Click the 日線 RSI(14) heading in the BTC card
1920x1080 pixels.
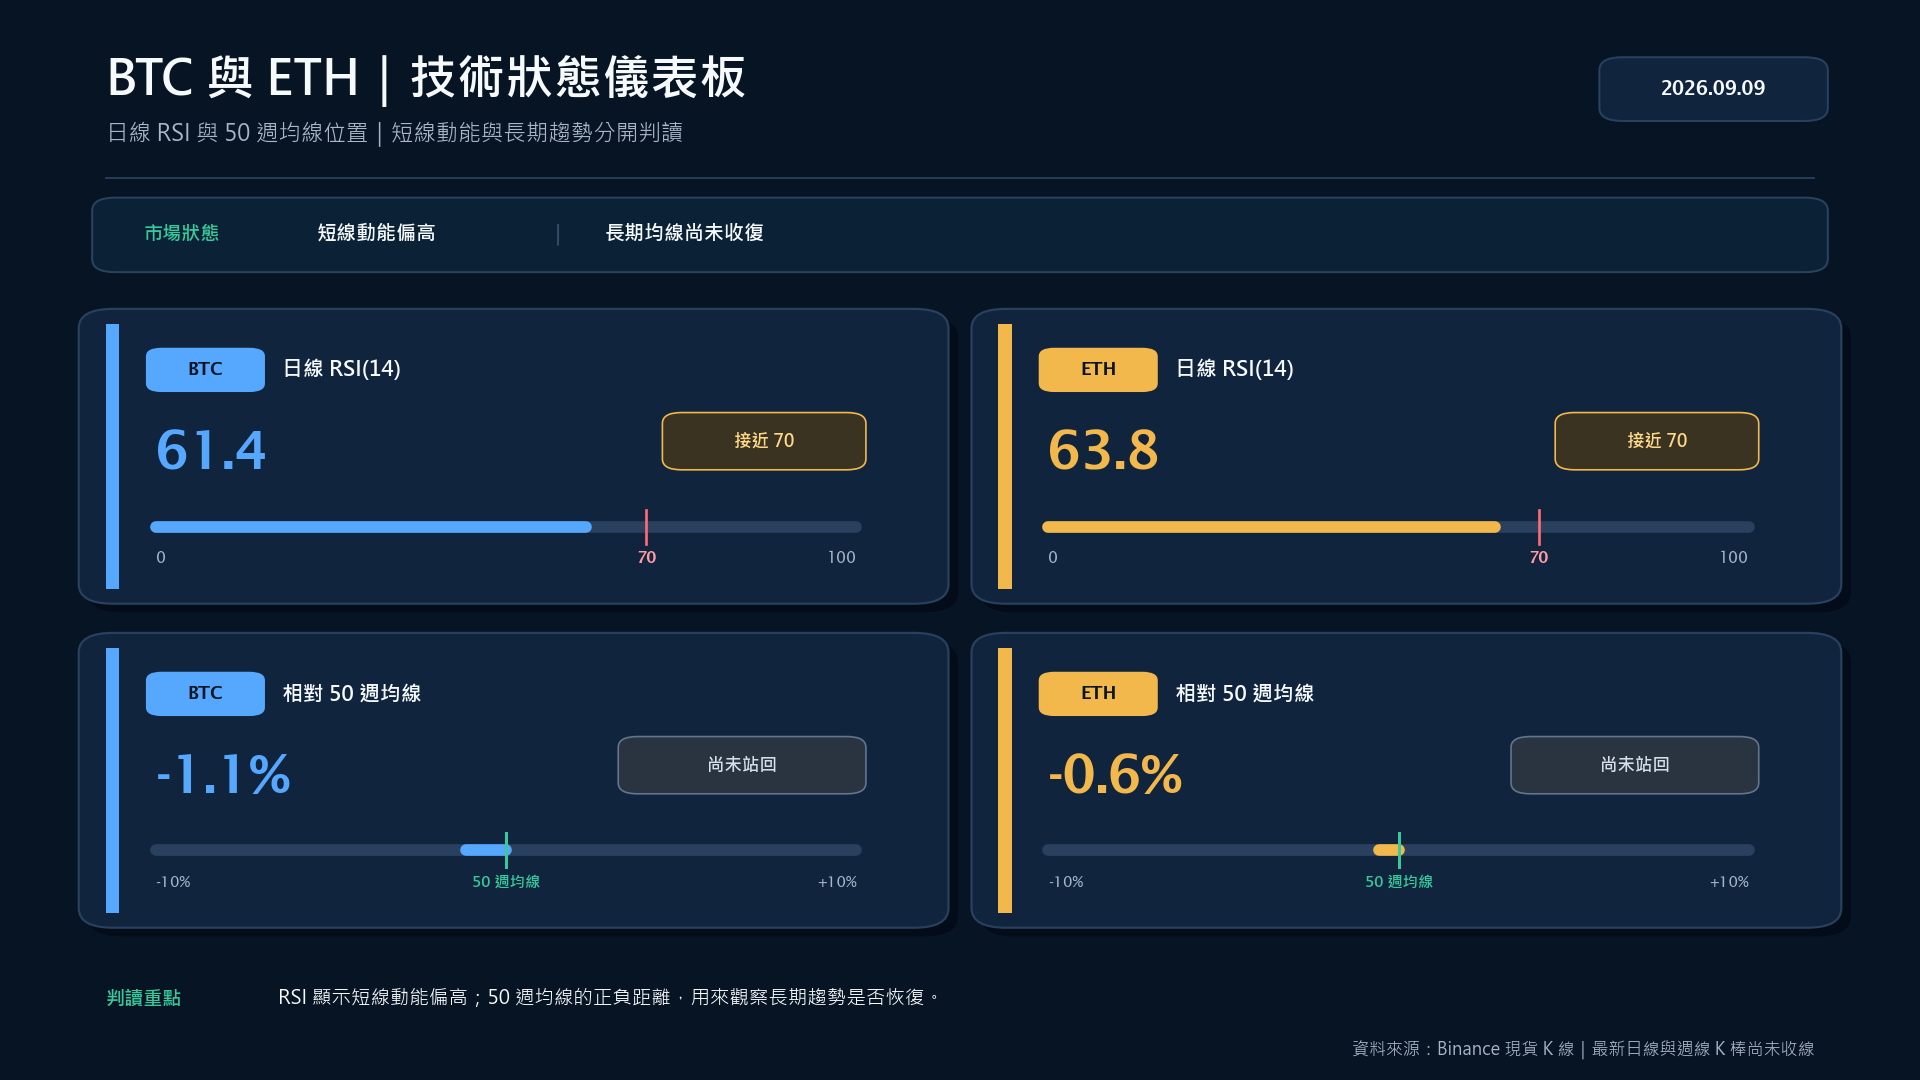coord(341,369)
